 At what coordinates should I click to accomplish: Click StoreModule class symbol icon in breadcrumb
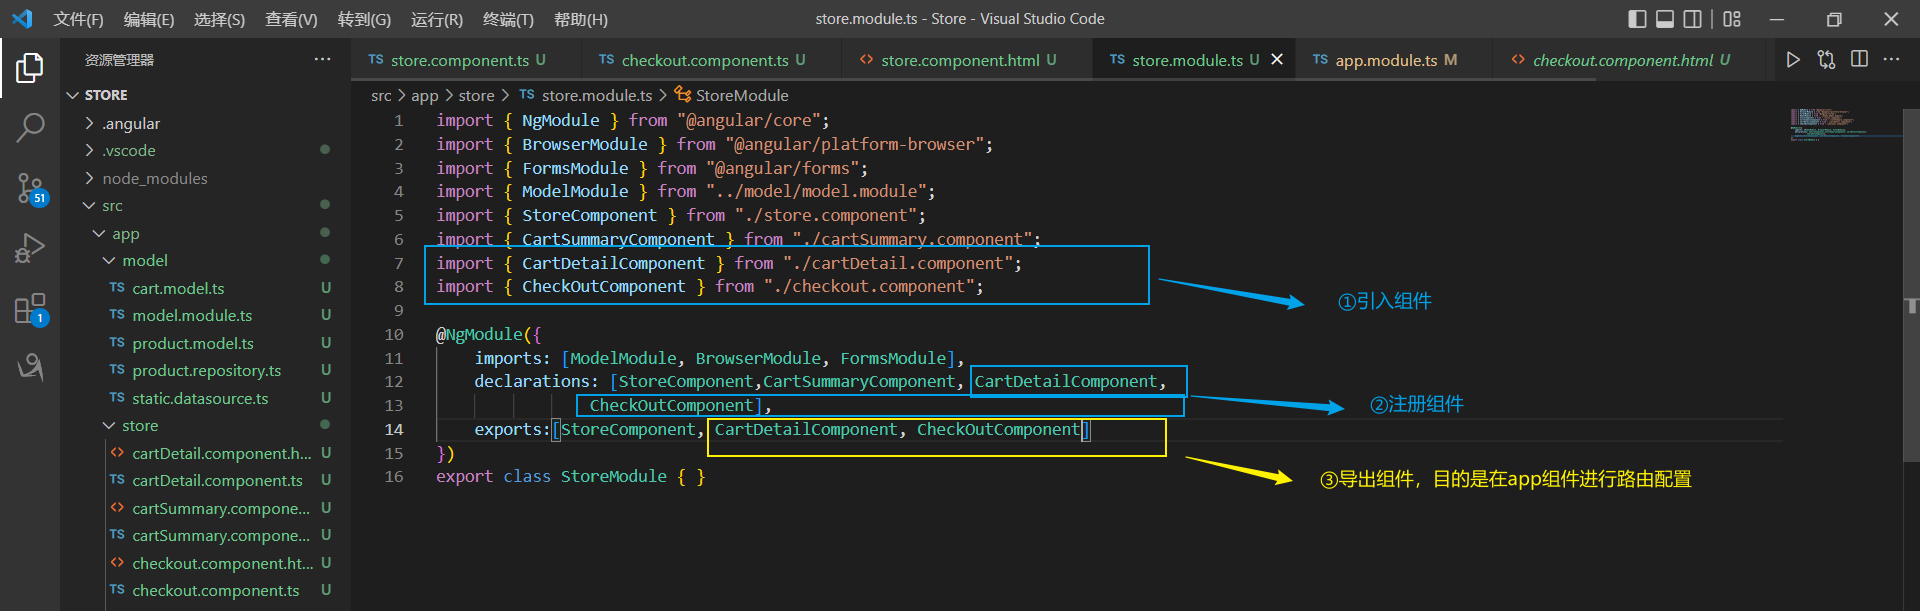point(683,95)
